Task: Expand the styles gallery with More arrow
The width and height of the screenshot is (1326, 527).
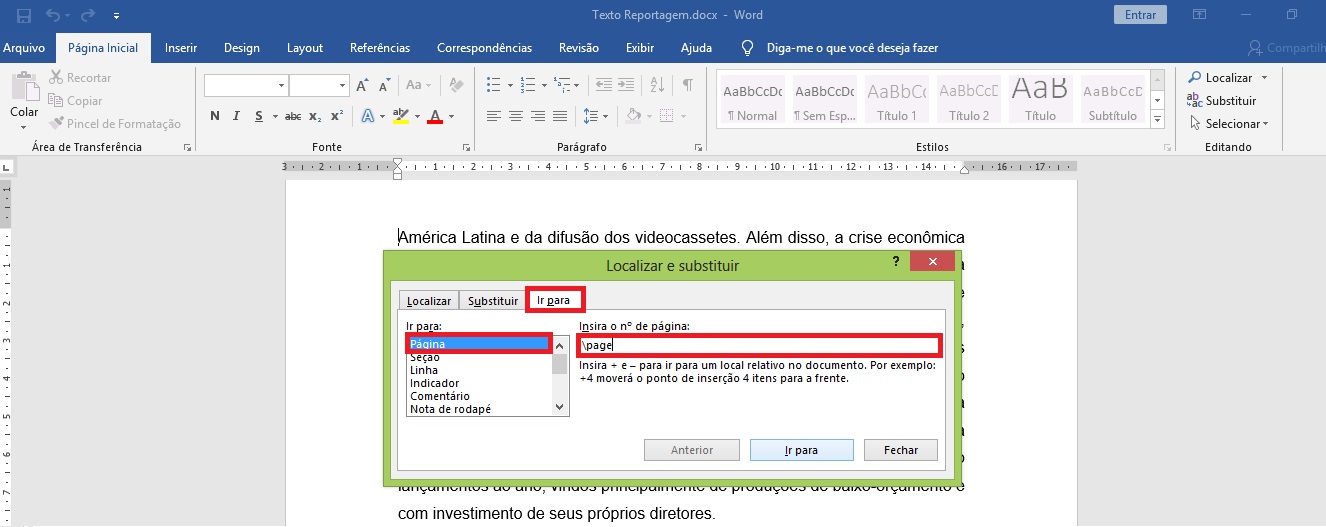Action: 1157,121
